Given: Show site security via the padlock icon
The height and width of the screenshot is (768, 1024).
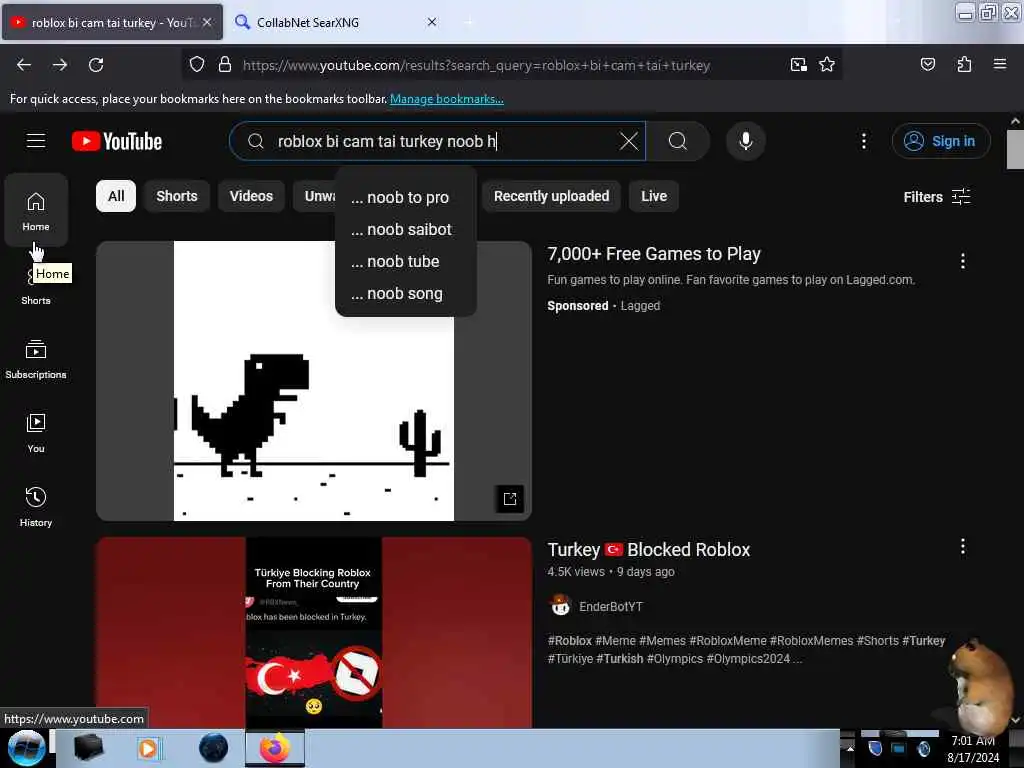Looking at the screenshot, I should 225,65.
